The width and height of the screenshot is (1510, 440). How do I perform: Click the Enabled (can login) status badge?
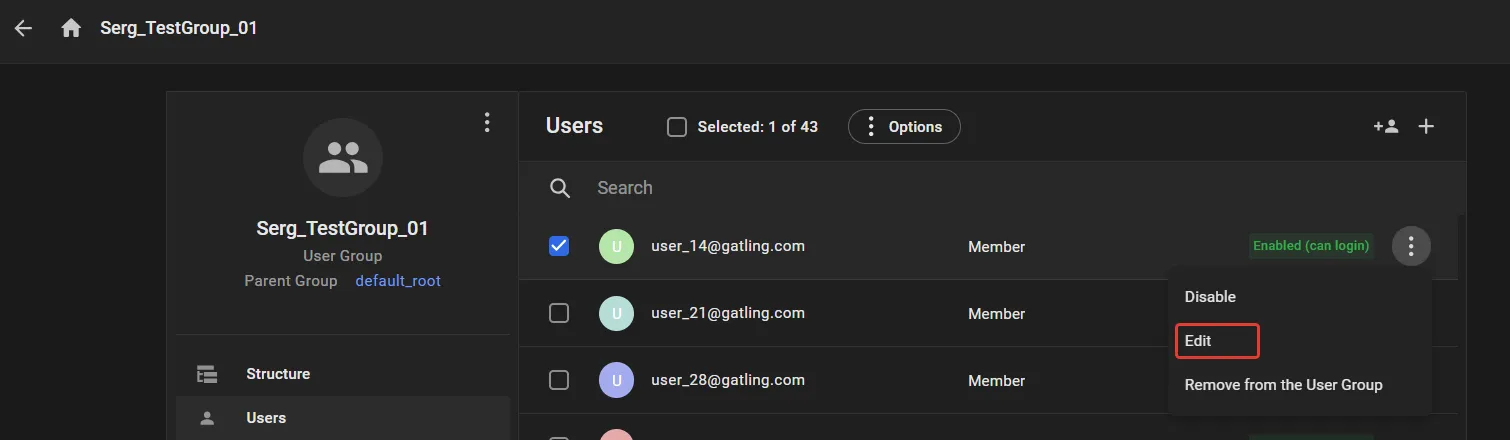pyautogui.click(x=1311, y=246)
